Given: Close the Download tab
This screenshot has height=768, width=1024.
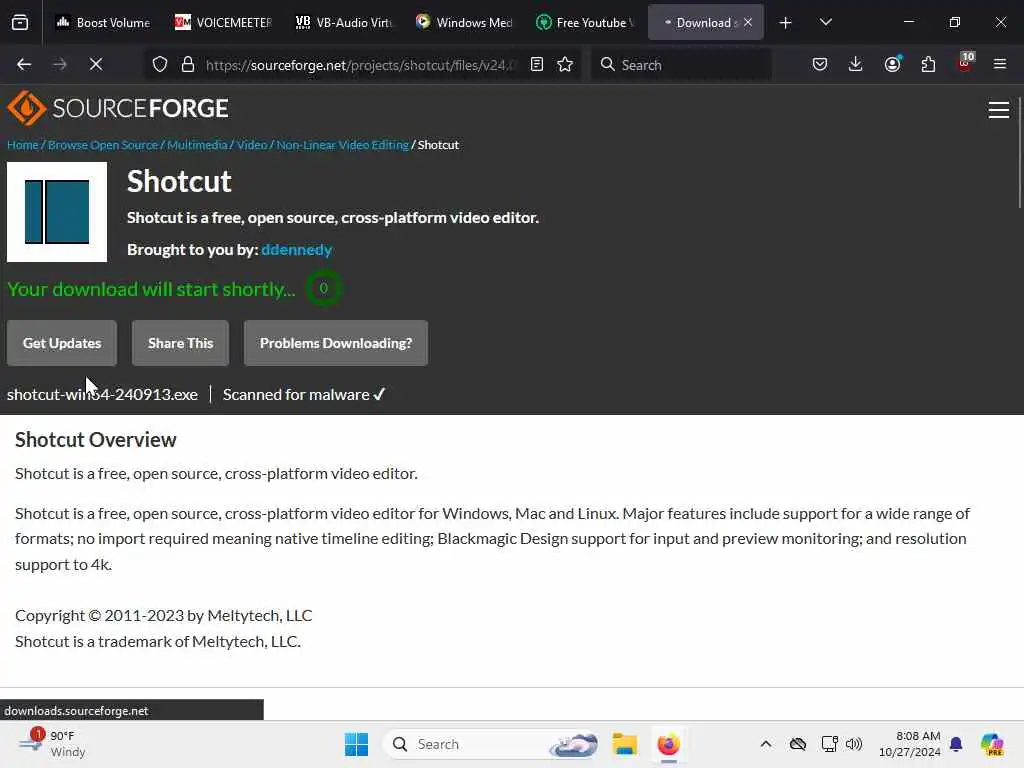Looking at the screenshot, I should (748, 22).
